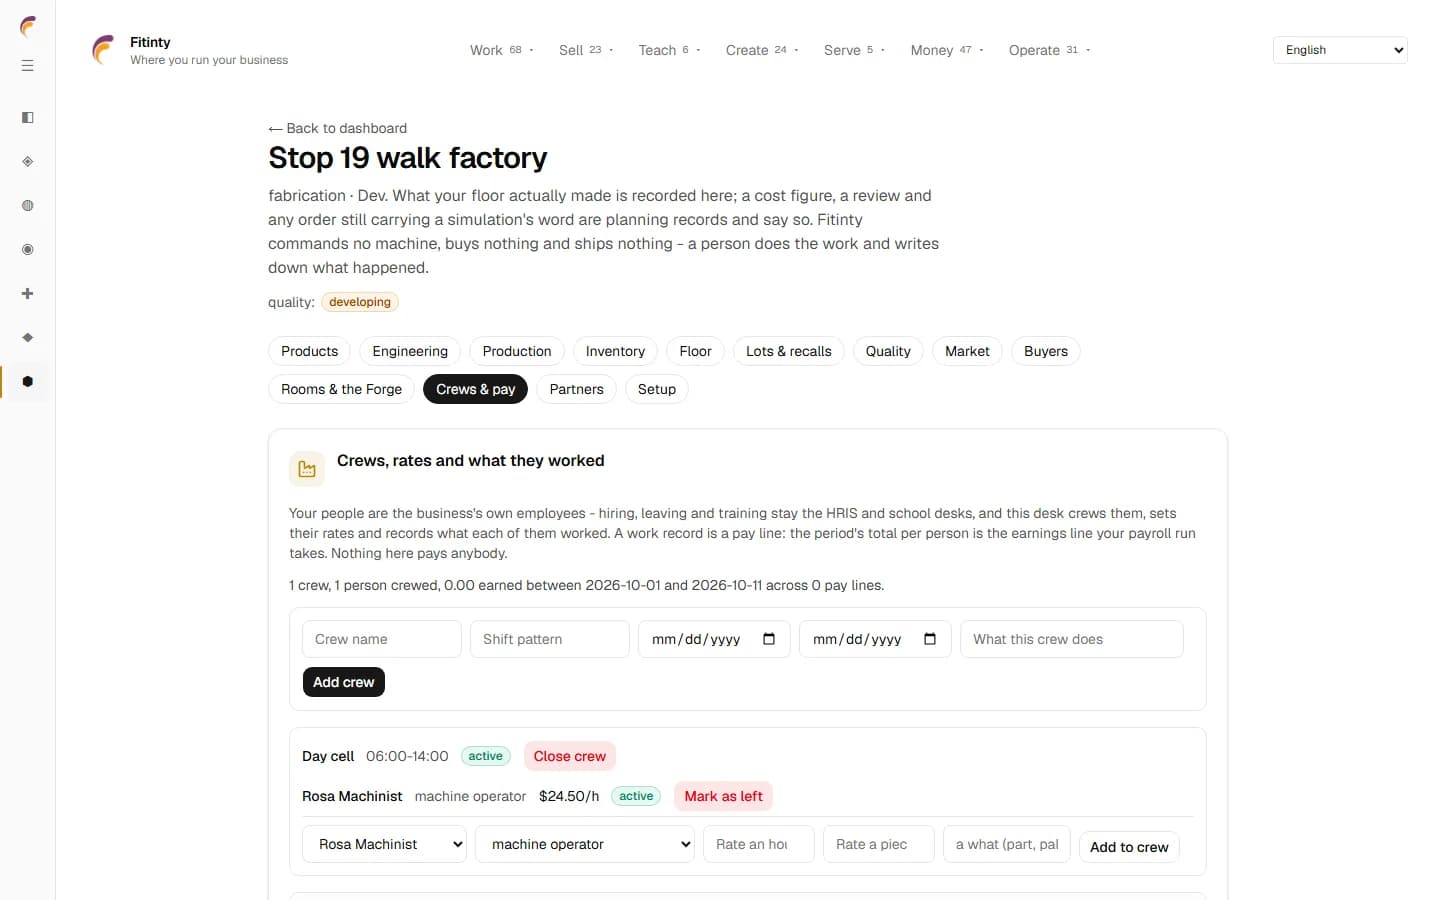Click the solid diamond sidebar icon
Screen dimensions: 1440x900
click(28, 338)
